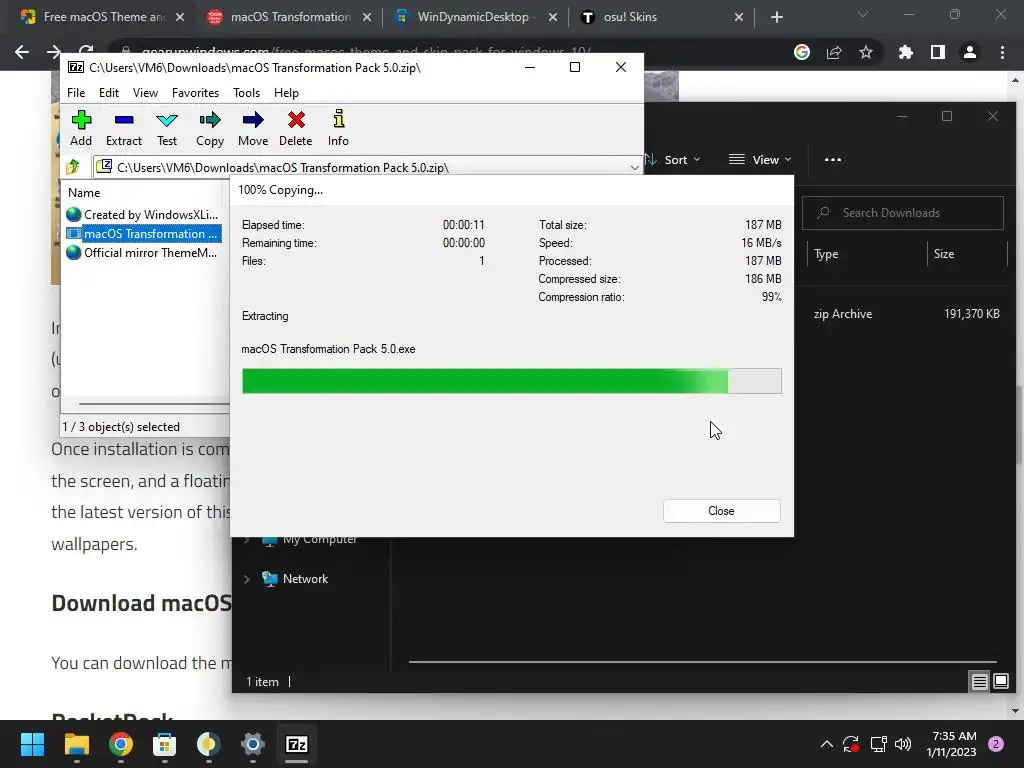Open the File menu in 7-Zip

[x=76, y=93]
